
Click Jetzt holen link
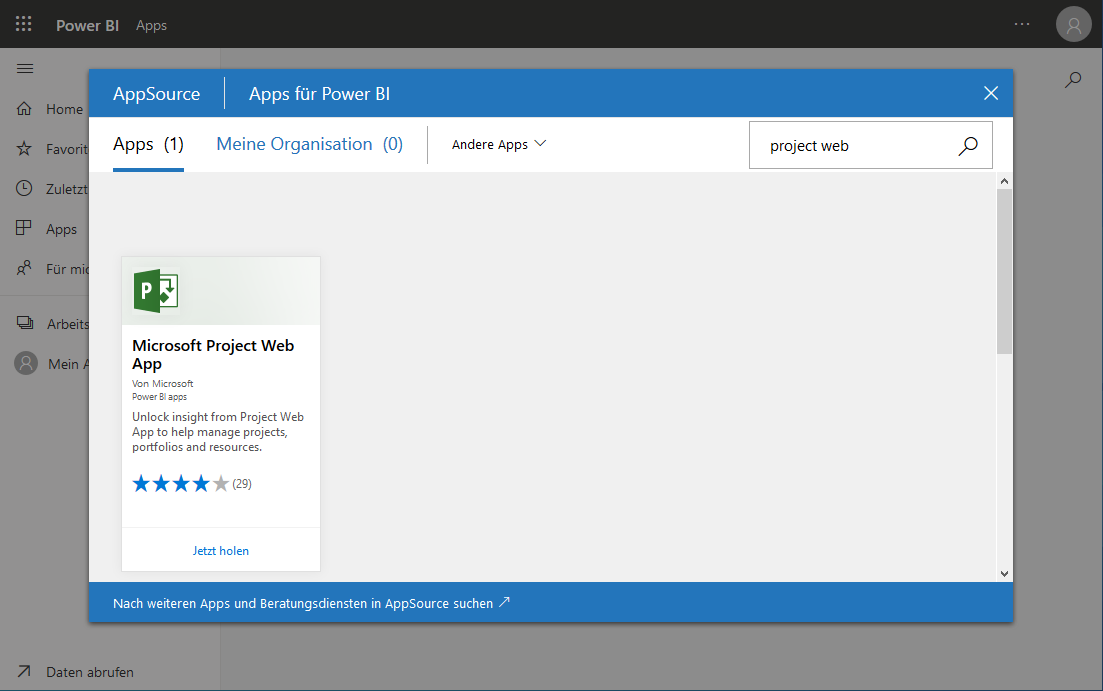[x=221, y=551]
